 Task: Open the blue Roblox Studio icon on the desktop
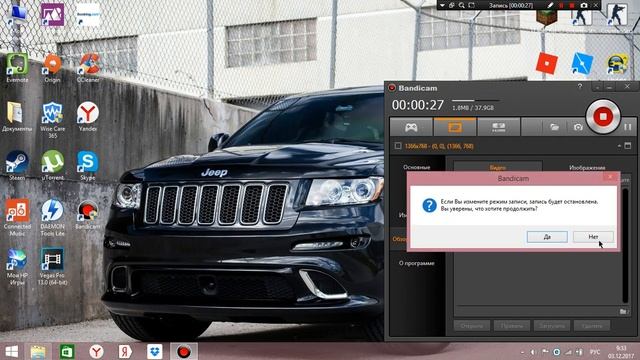[582, 64]
